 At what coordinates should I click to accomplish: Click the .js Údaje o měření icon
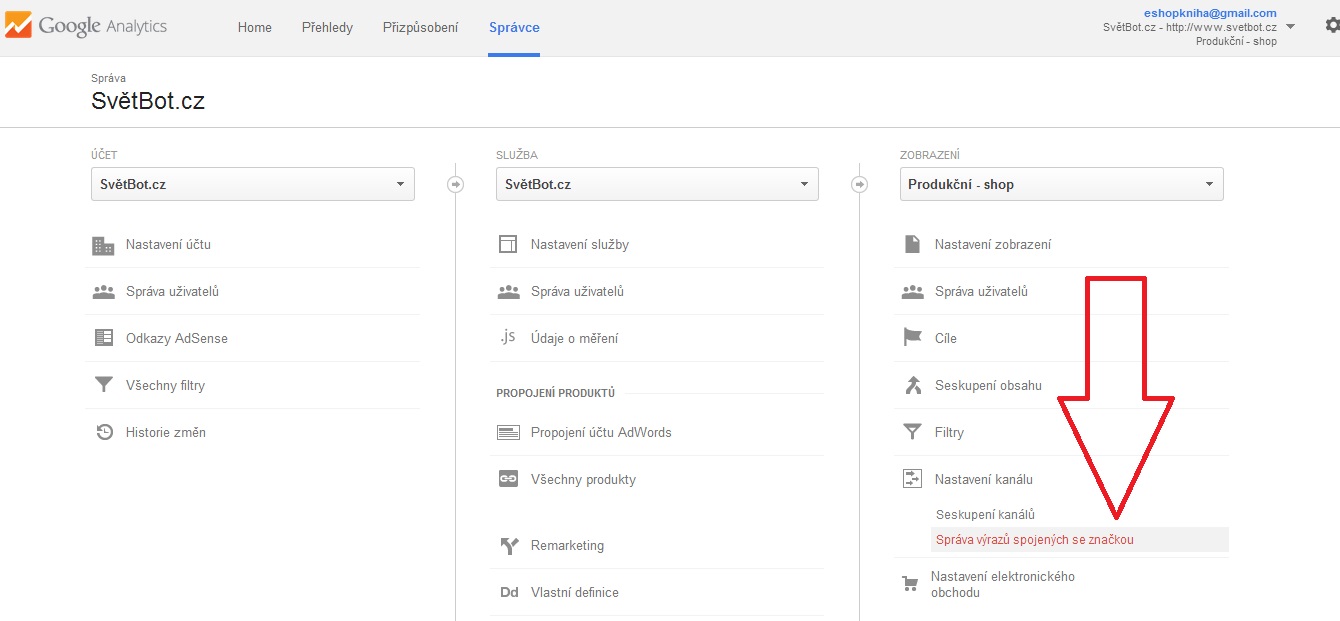[x=508, y=337]
